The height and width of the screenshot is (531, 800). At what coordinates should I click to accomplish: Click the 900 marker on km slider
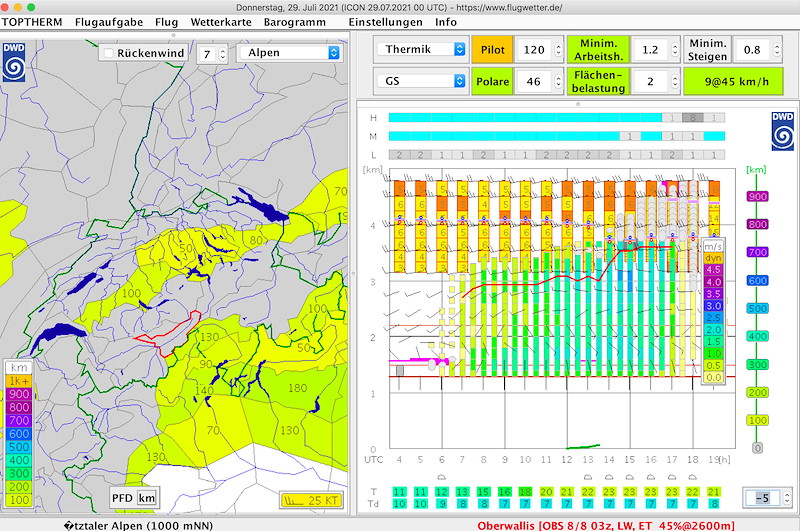[757, 196]
